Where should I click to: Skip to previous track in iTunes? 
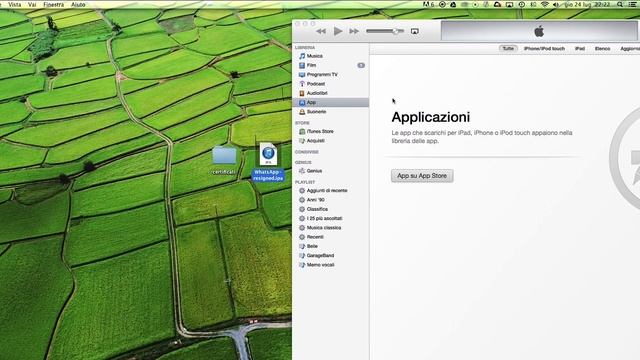coord(321,31)
